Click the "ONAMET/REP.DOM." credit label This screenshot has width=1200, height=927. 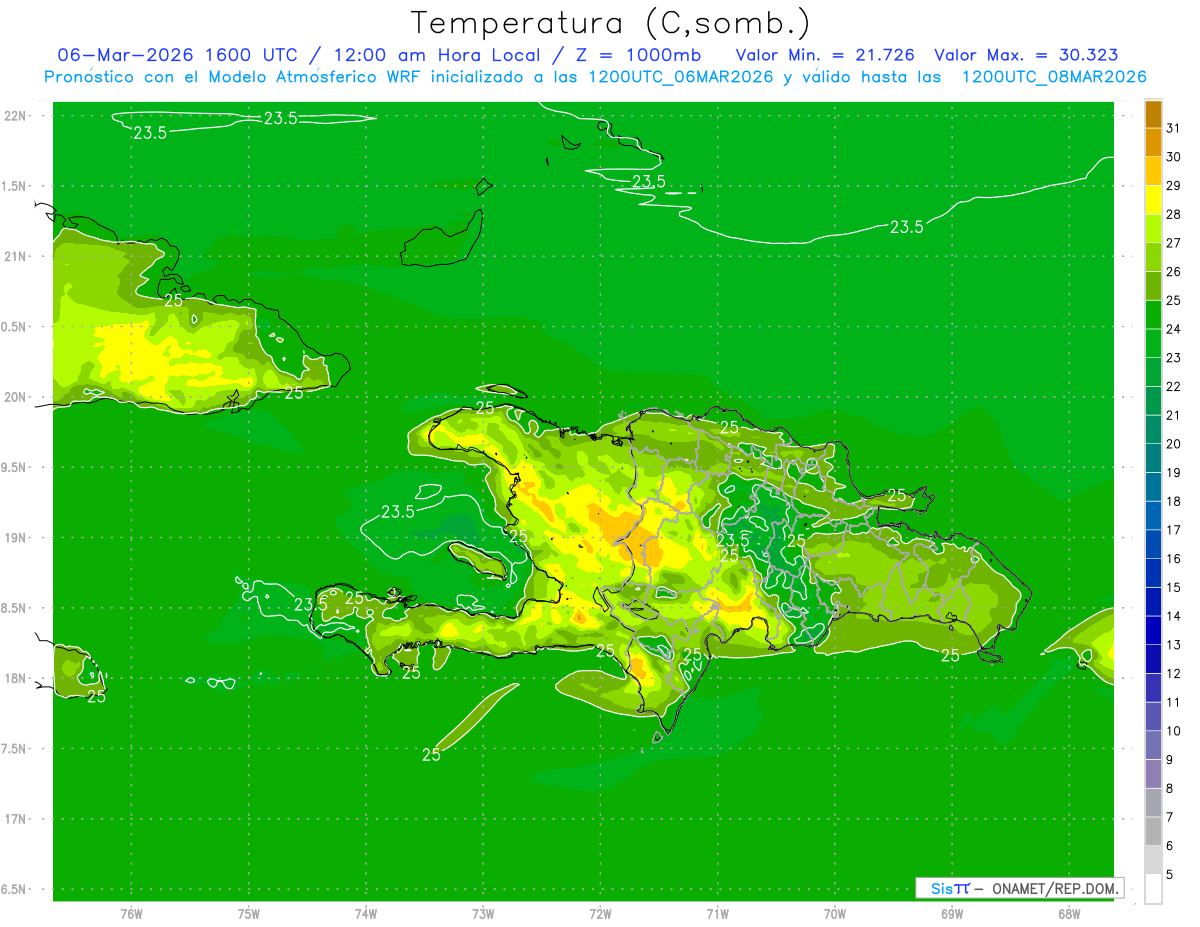click(x=1056, y=888)
